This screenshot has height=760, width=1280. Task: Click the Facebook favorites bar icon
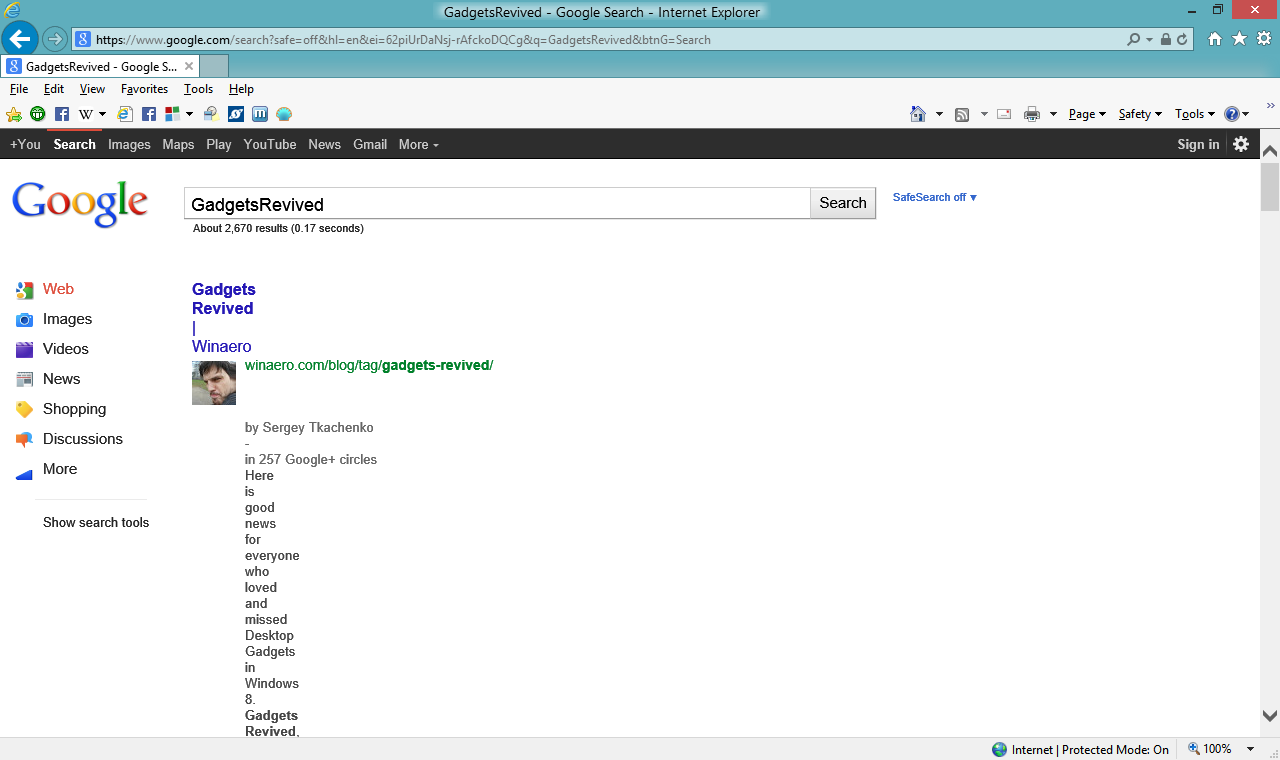click(x=62, y=114)
